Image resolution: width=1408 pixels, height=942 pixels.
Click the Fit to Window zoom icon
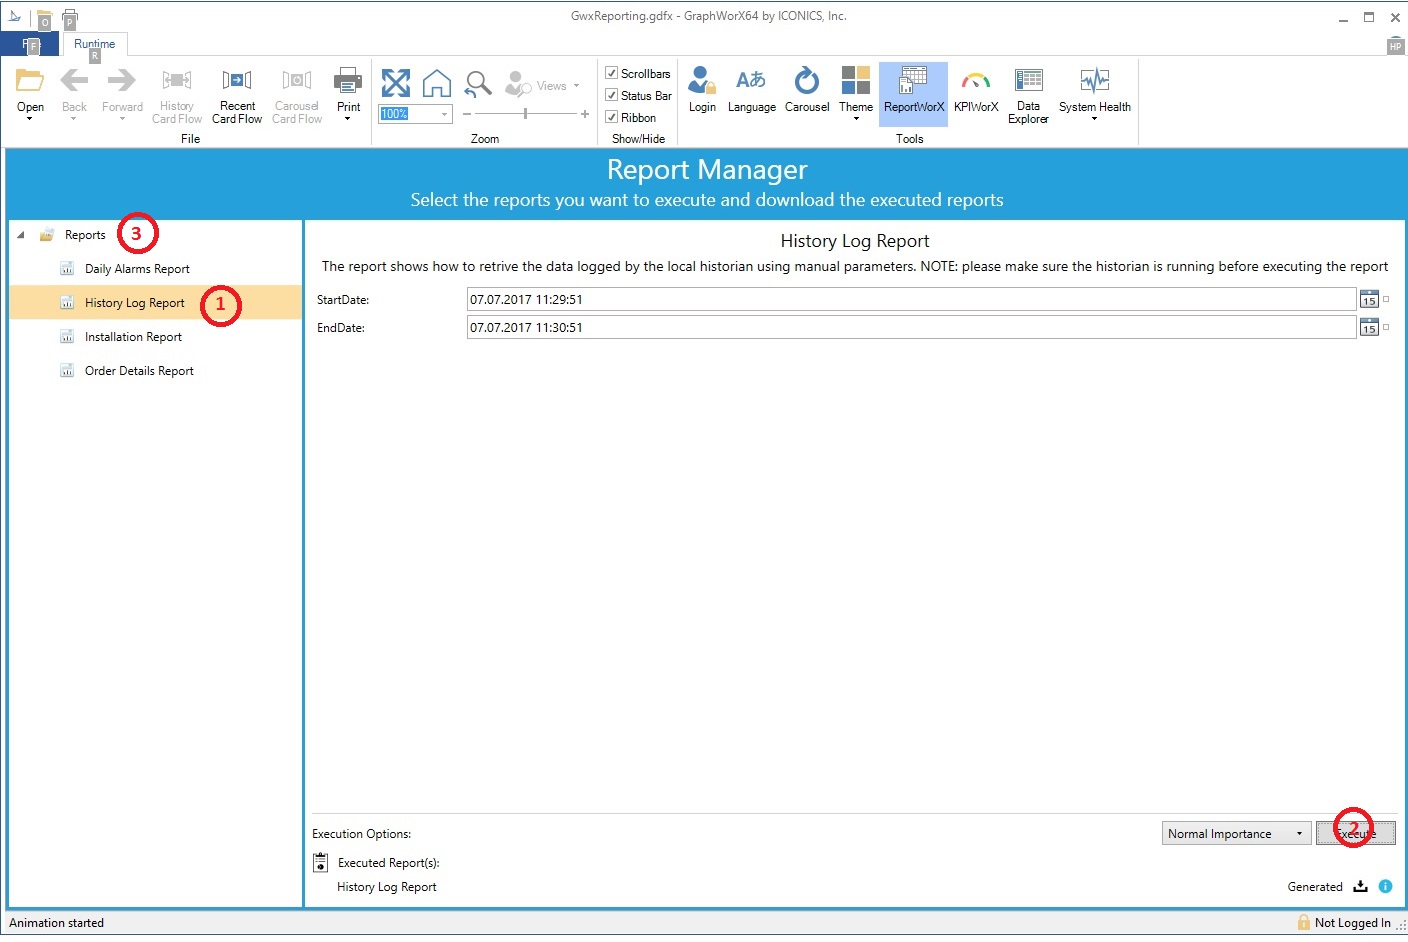(396, 83)
